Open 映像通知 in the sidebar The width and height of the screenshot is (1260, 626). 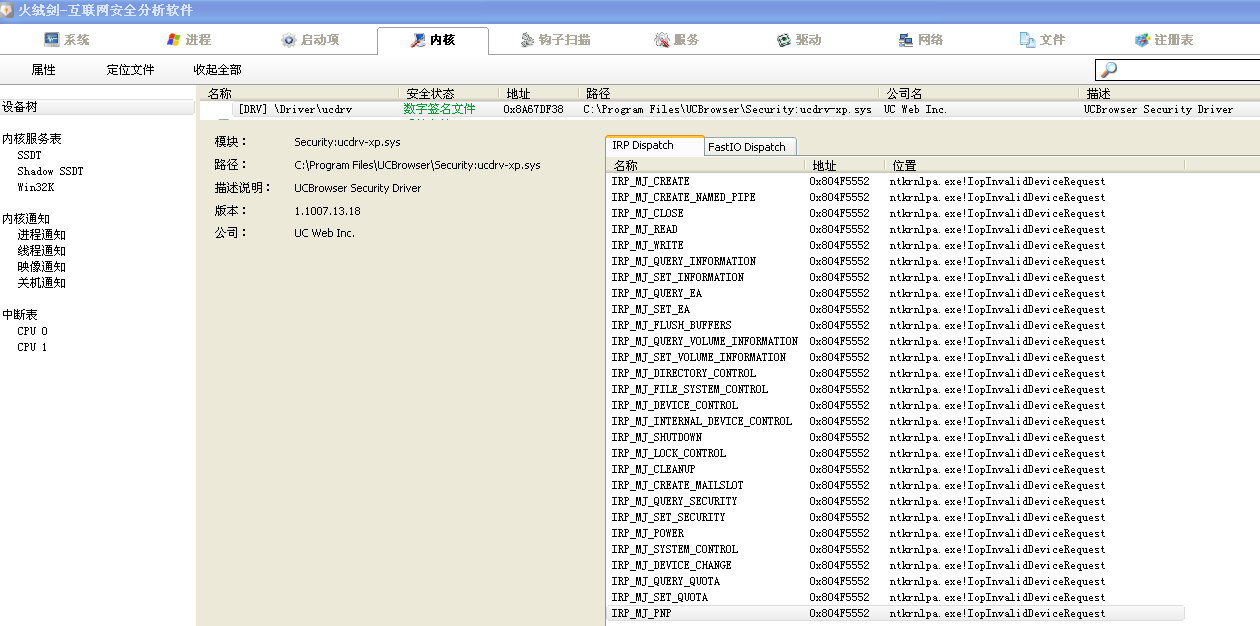[41, 267]
